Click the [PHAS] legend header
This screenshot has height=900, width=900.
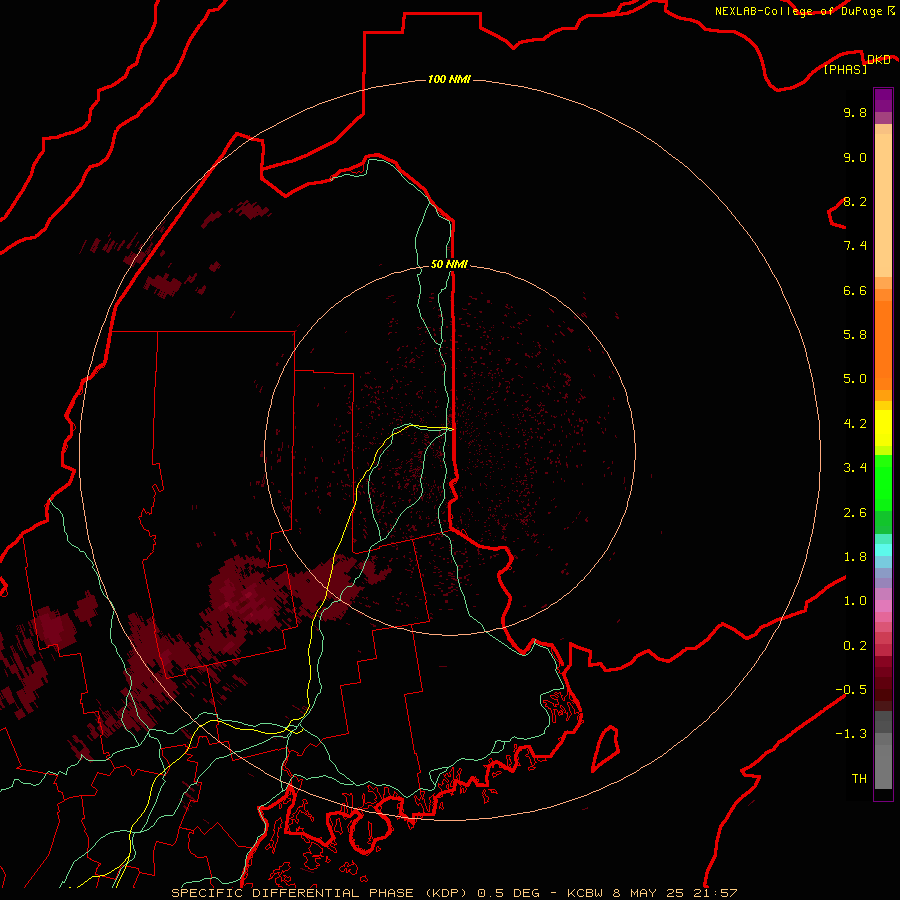tap(845, 69)
